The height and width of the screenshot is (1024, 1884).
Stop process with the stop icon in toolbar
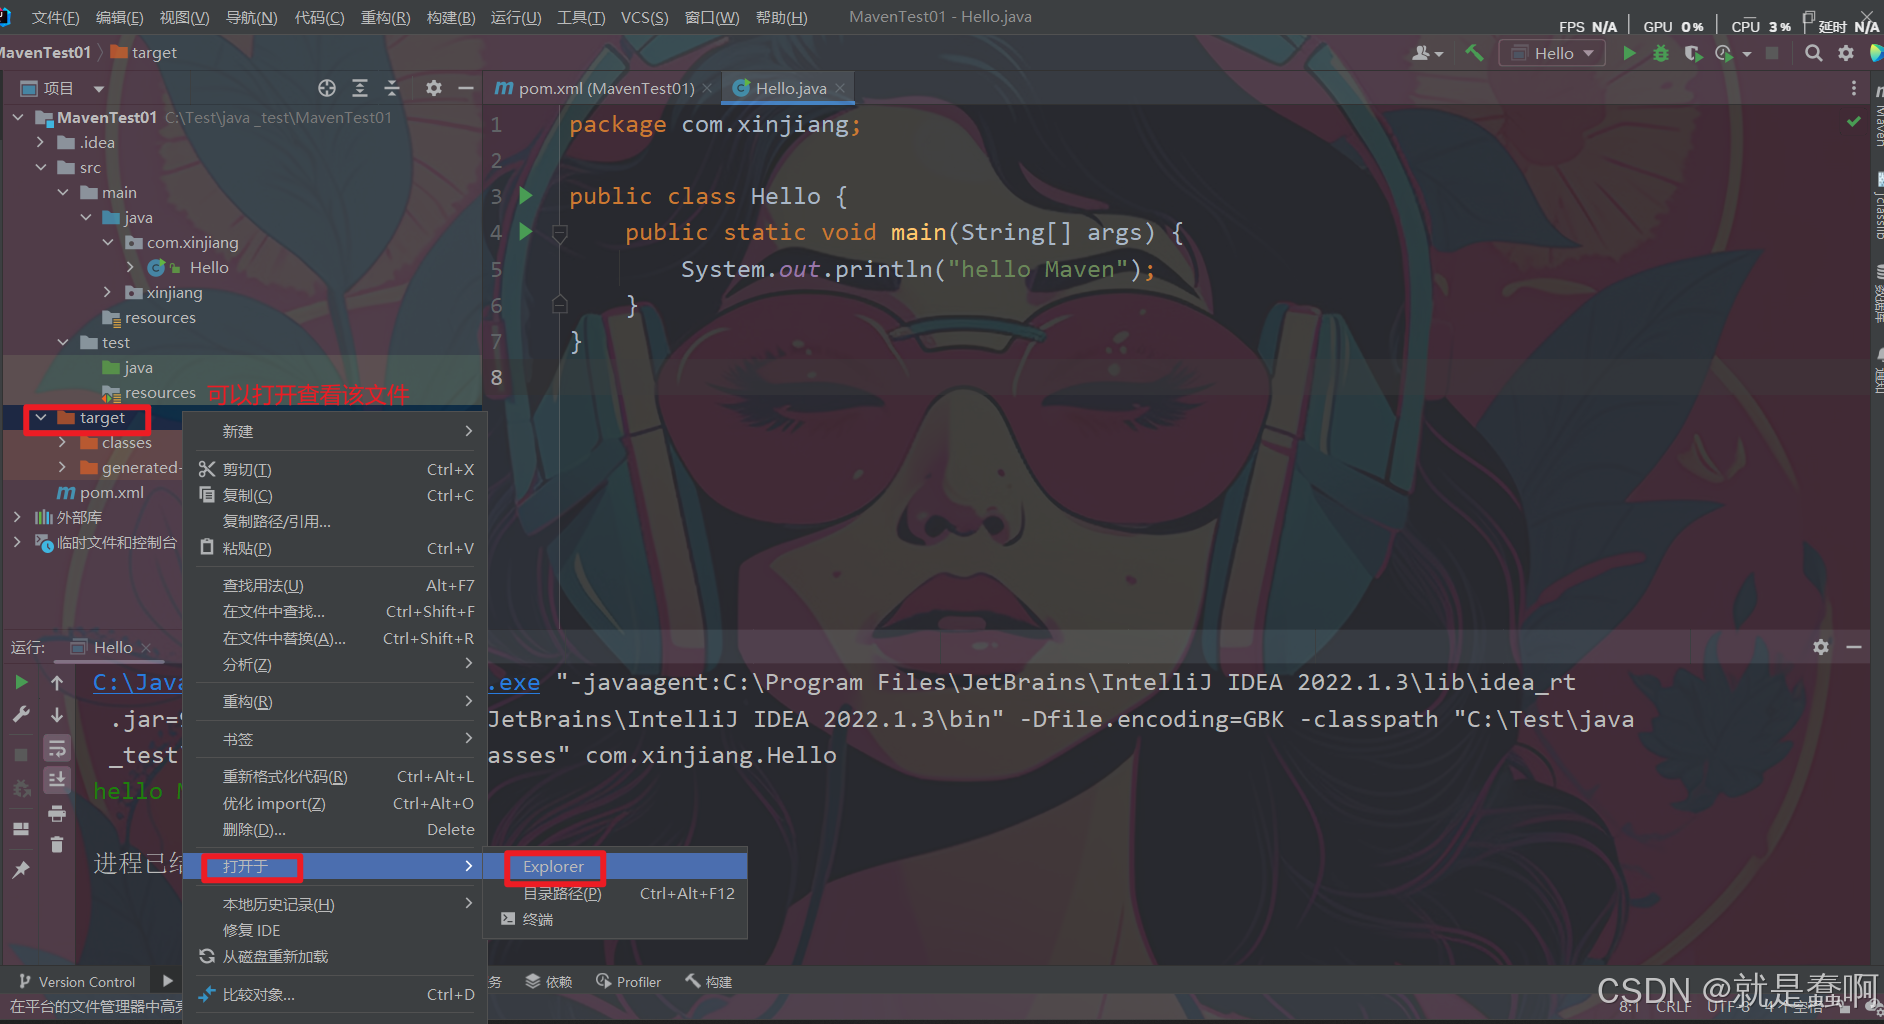[x=1772, y=53]
